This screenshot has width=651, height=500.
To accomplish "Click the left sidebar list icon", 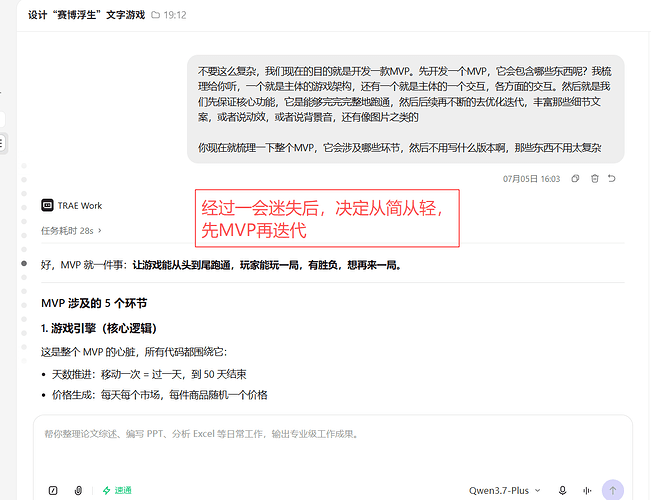I will (x=2, y=143).
